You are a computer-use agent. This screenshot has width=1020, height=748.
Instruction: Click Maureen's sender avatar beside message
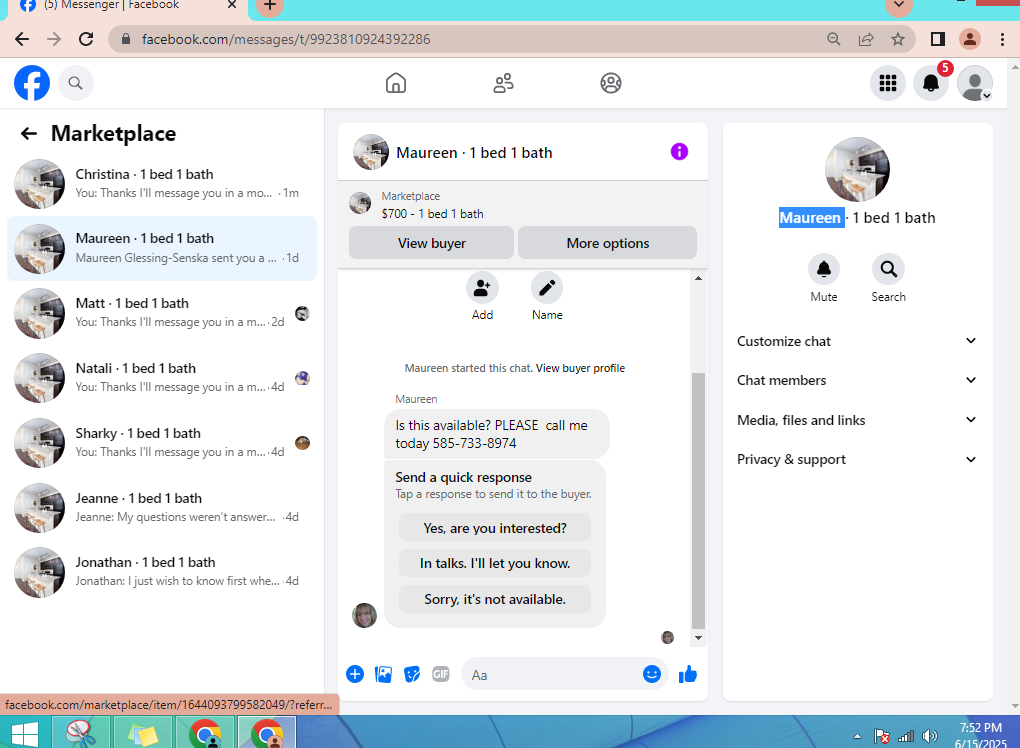tap(364, 615)
